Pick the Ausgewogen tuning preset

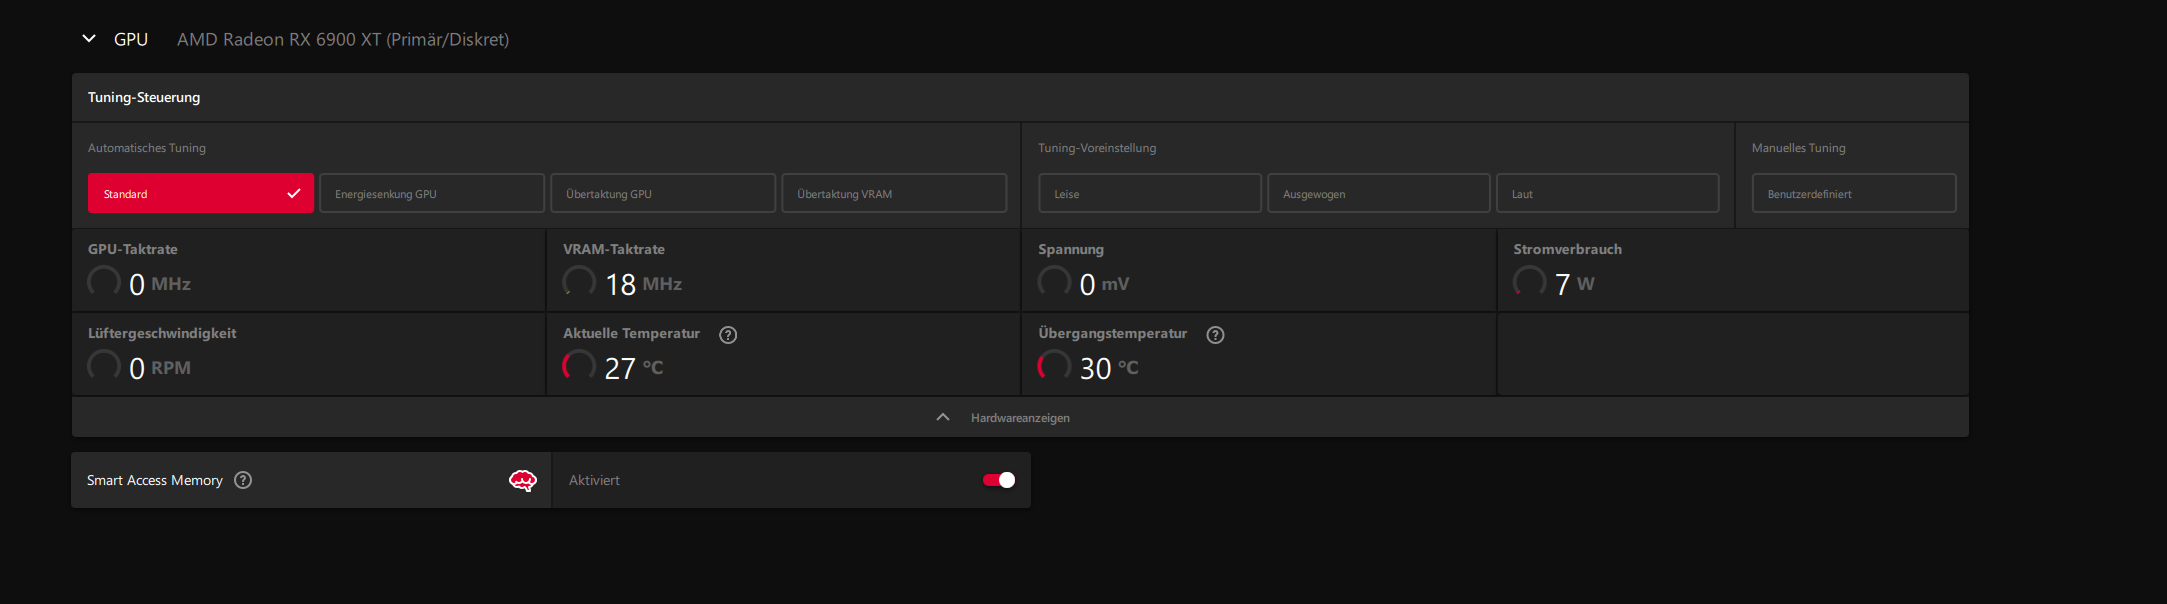(x=1379, y=193)
